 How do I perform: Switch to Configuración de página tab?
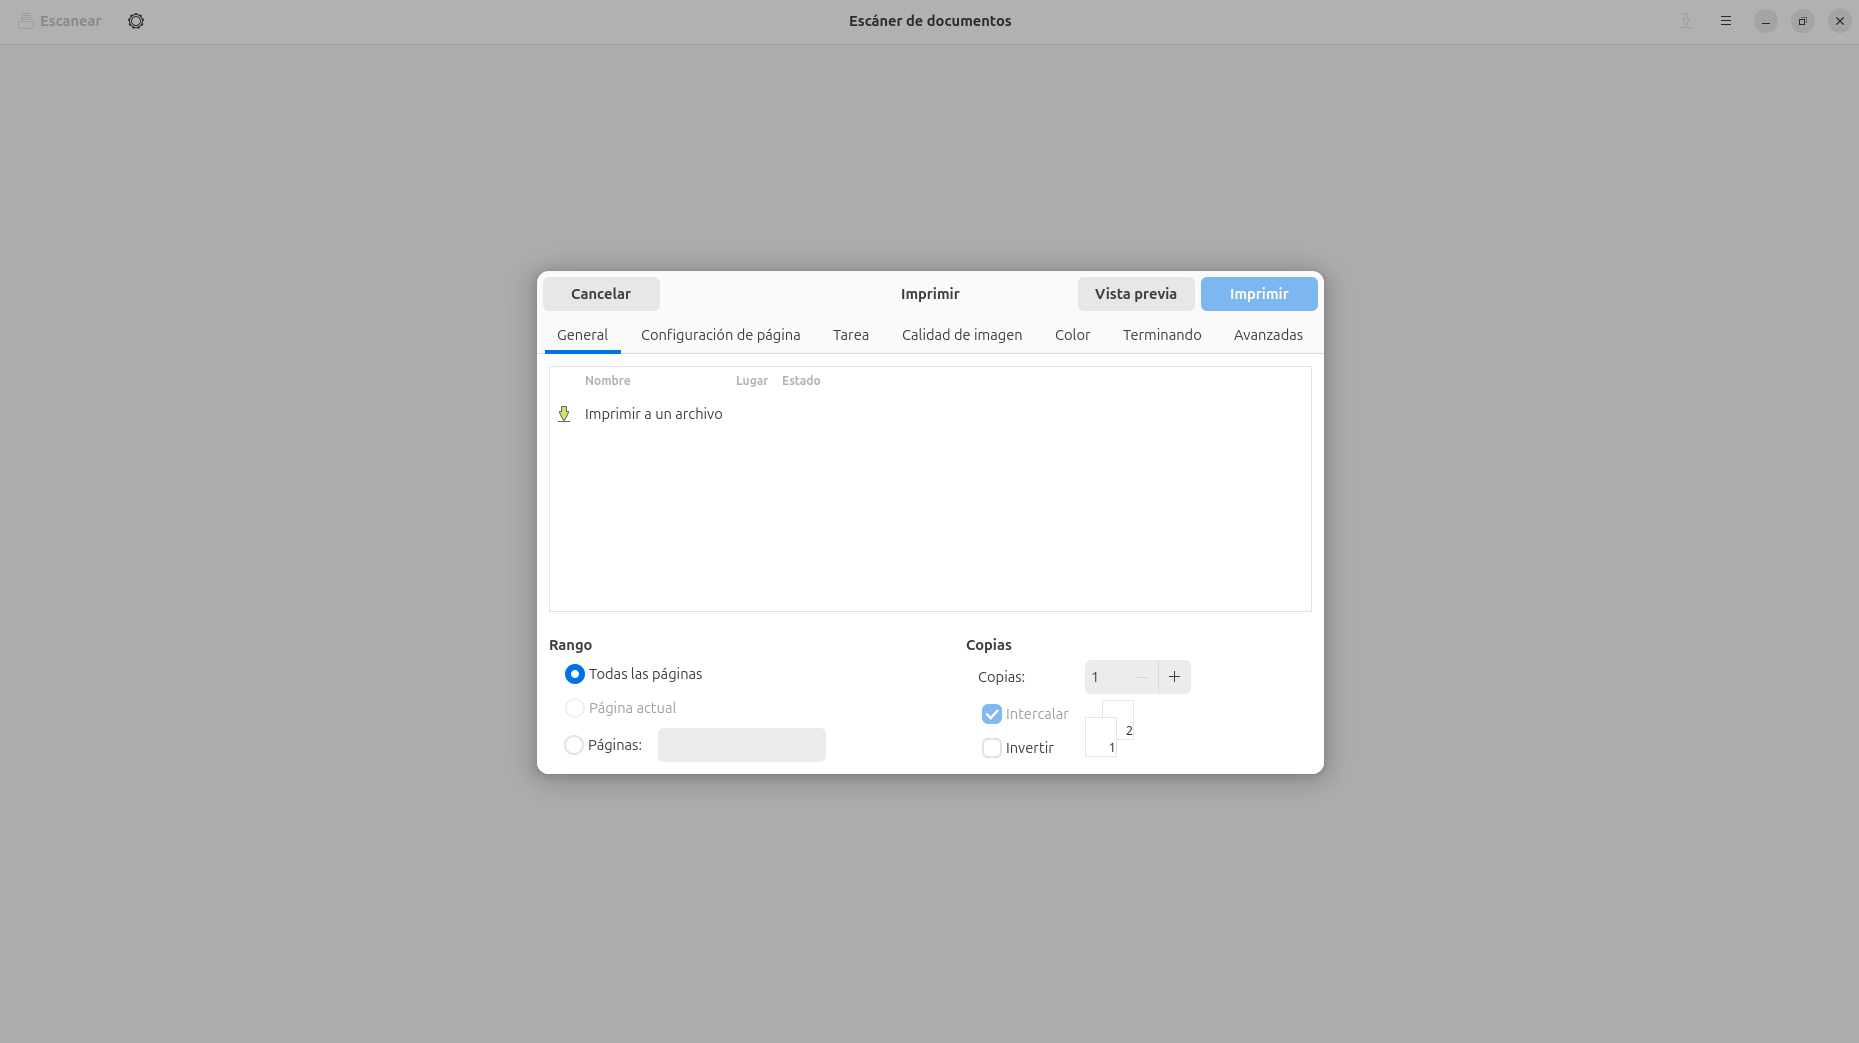(720, 335)
